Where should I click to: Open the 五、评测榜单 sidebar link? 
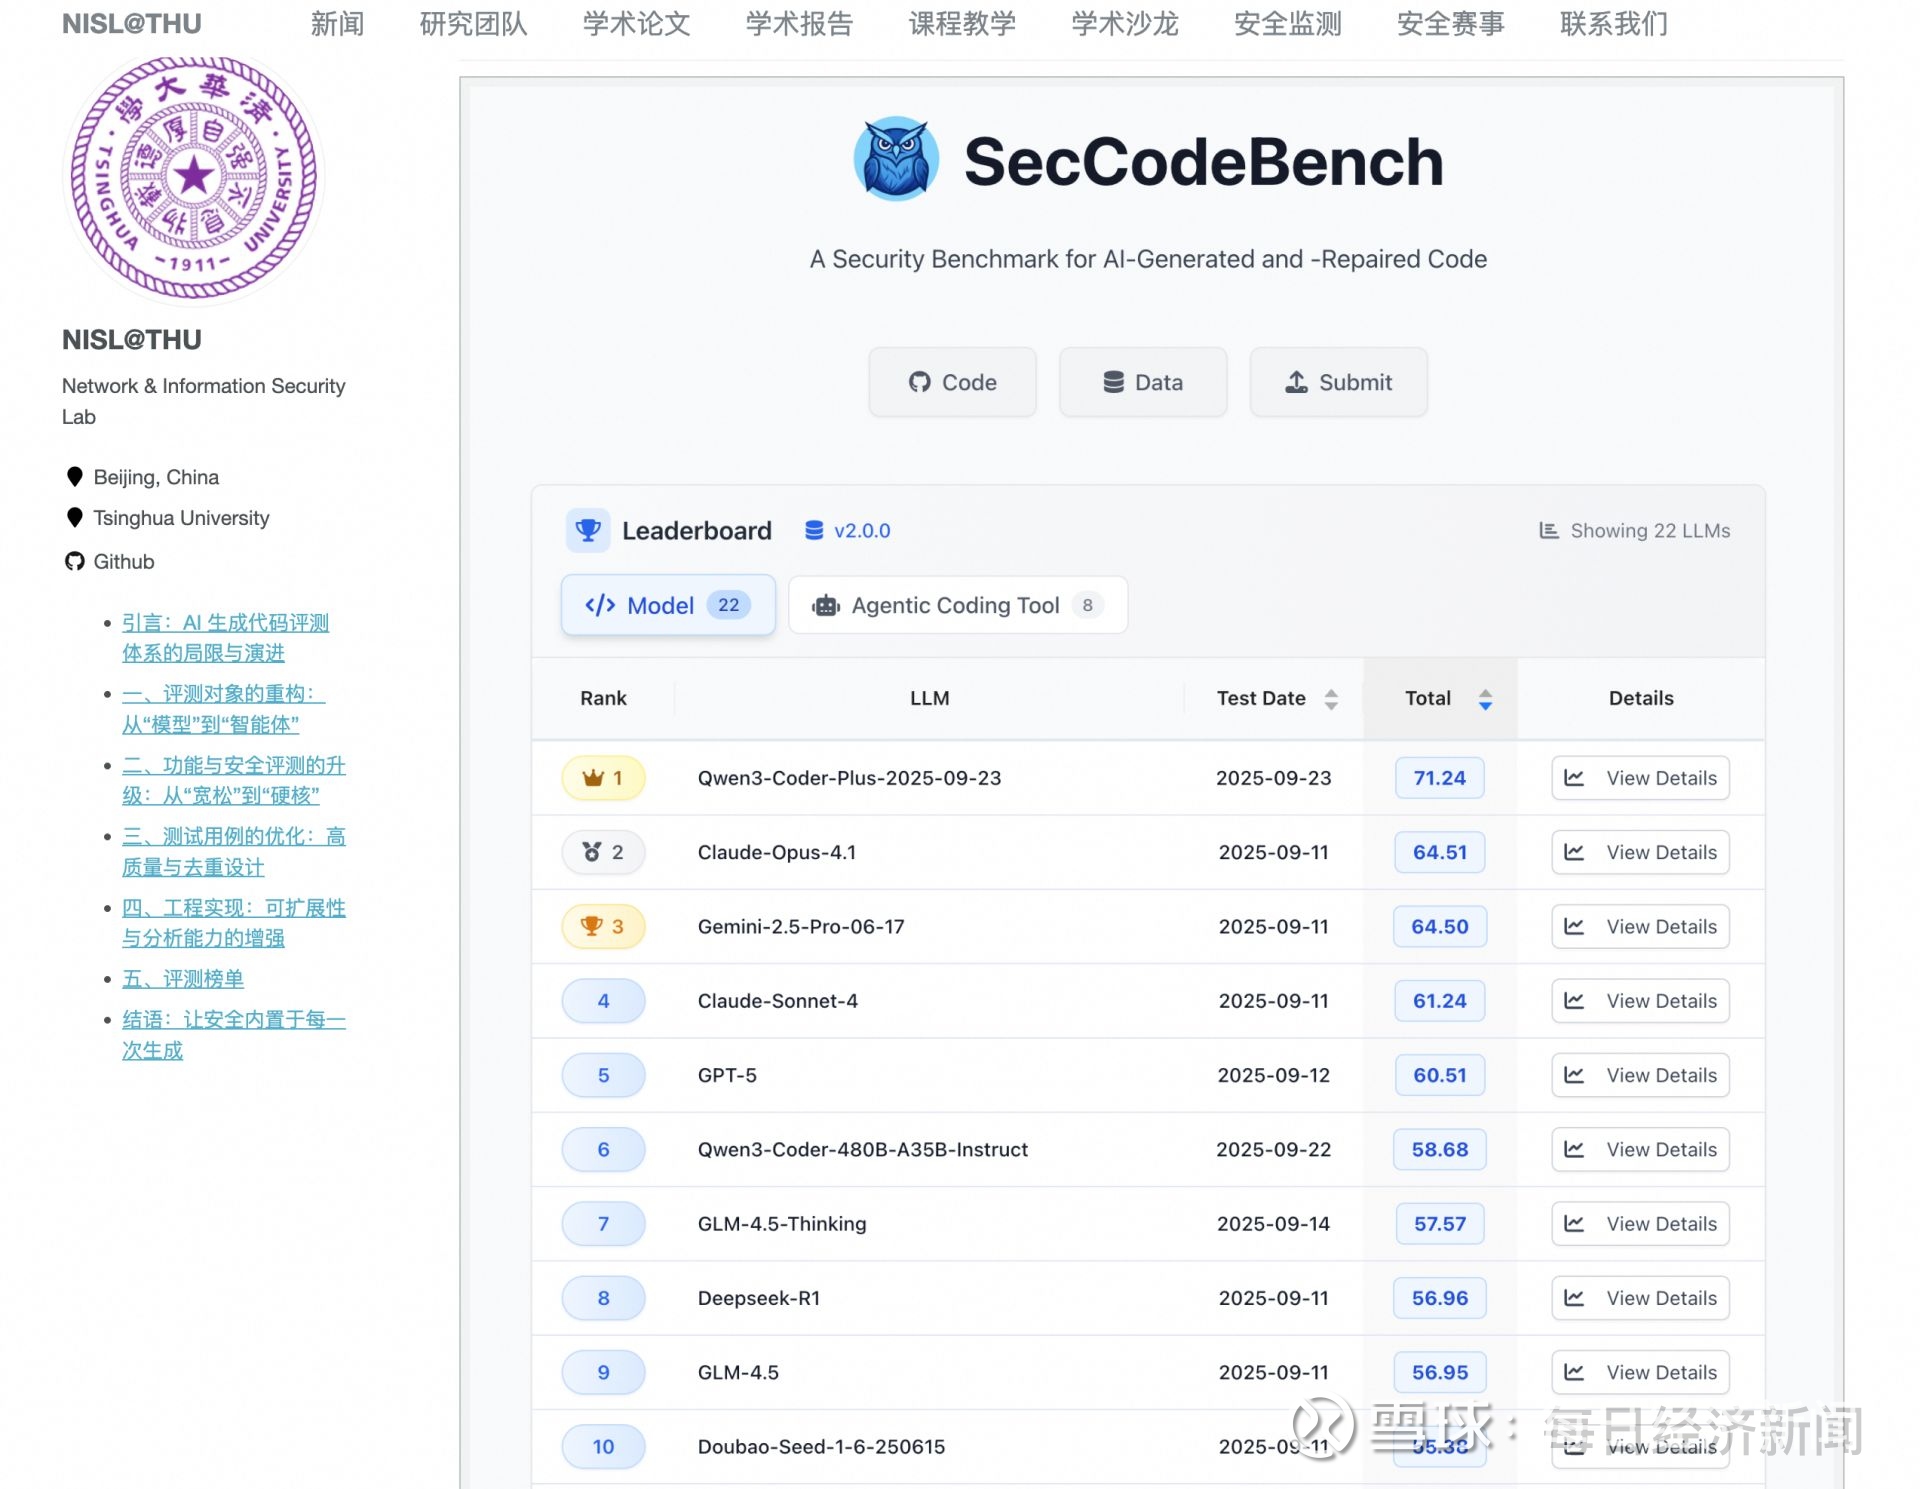click(181, 979)
